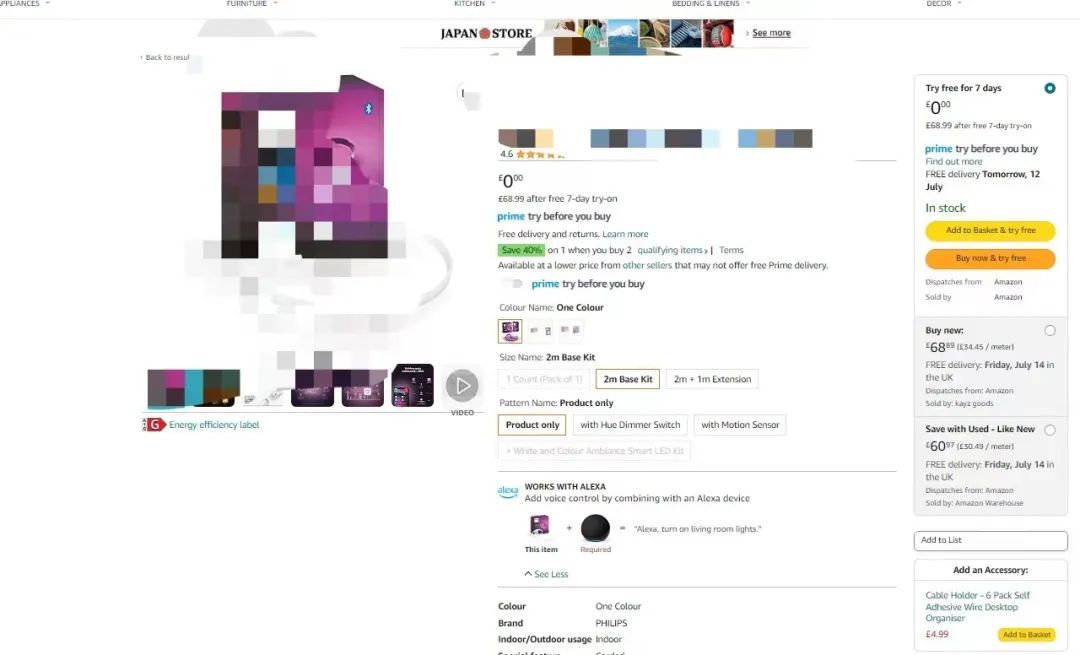The width and height of the screenshot is (1080, 655).
Task: Choose 'Save with Used - Like New' radio
Action: 1049,430
